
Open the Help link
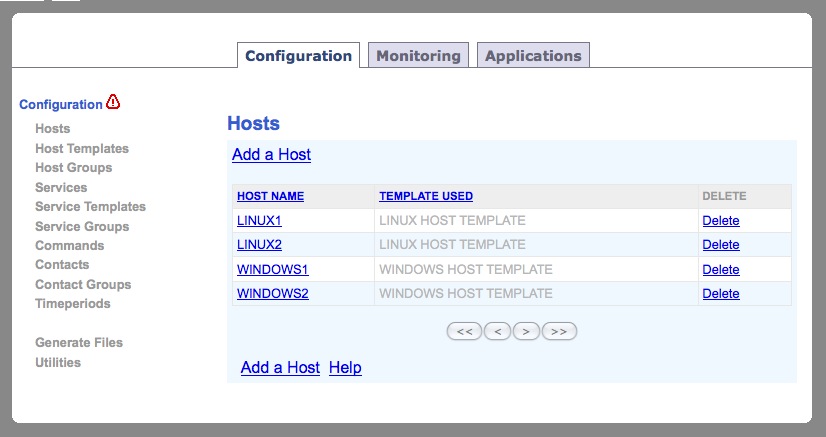345,367
